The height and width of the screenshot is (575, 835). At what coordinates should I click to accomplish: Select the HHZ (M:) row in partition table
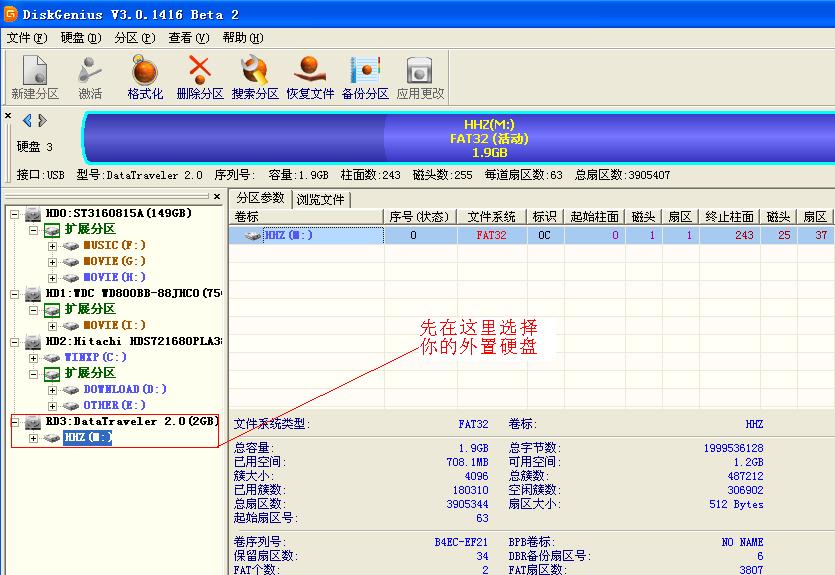(532, 235)
